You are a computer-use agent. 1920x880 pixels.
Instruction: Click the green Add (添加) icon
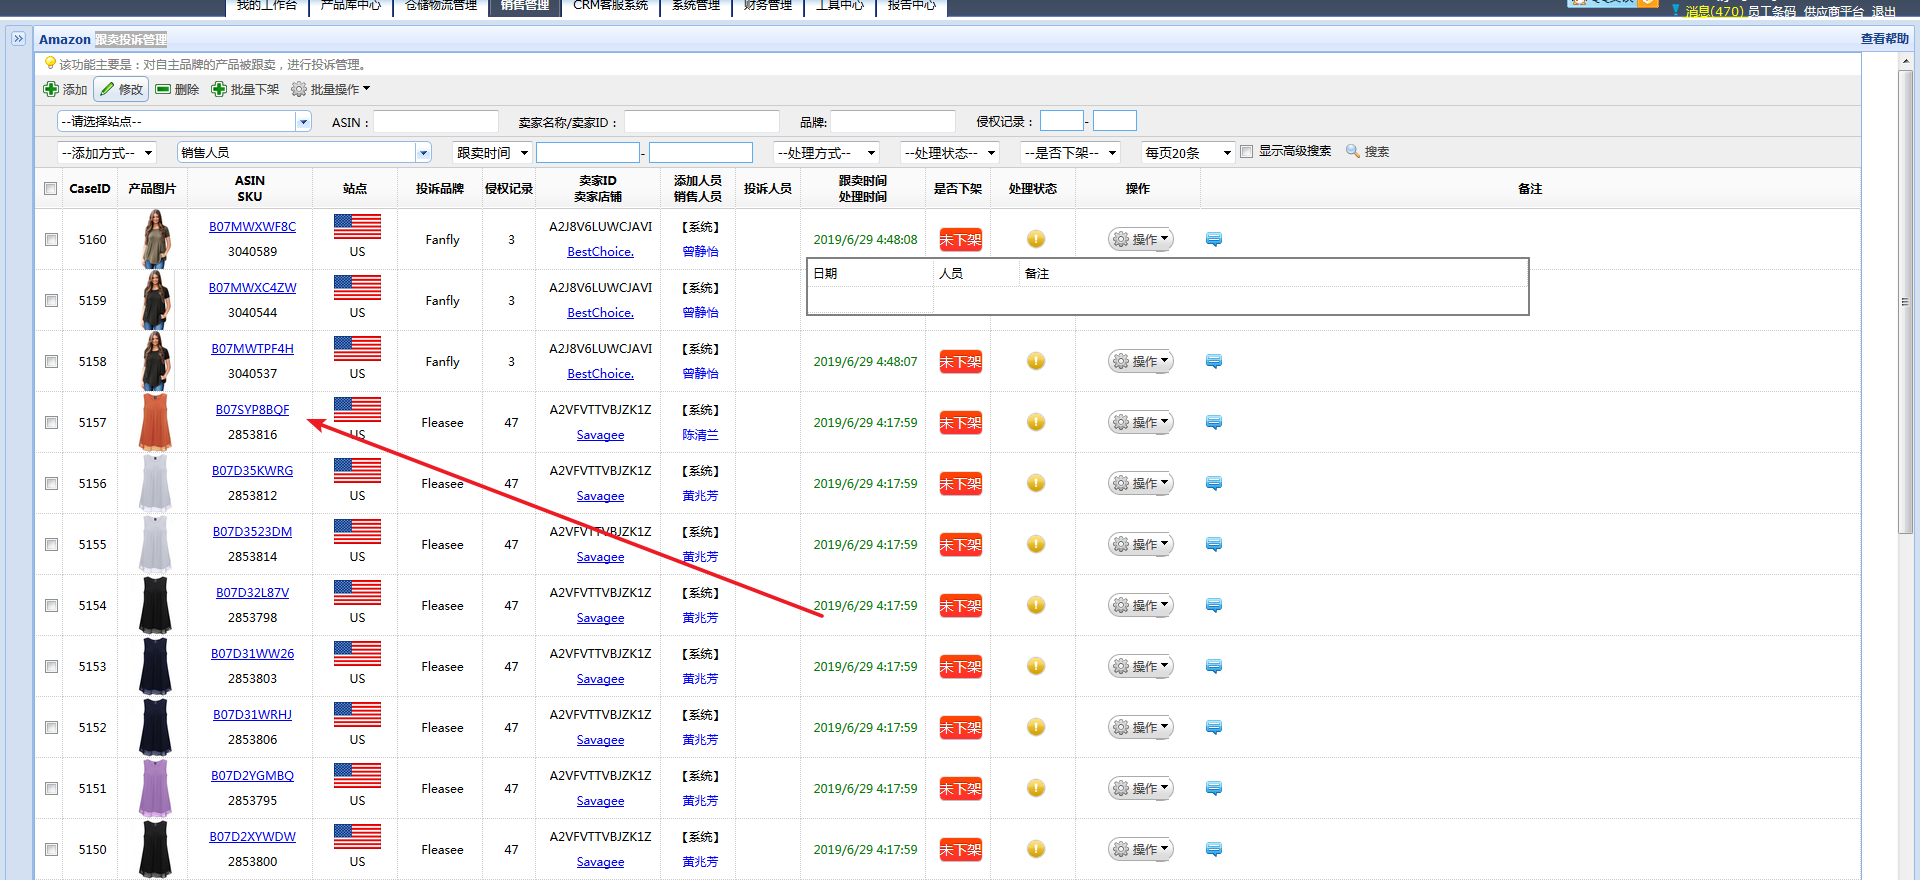[x=51, y=89]
